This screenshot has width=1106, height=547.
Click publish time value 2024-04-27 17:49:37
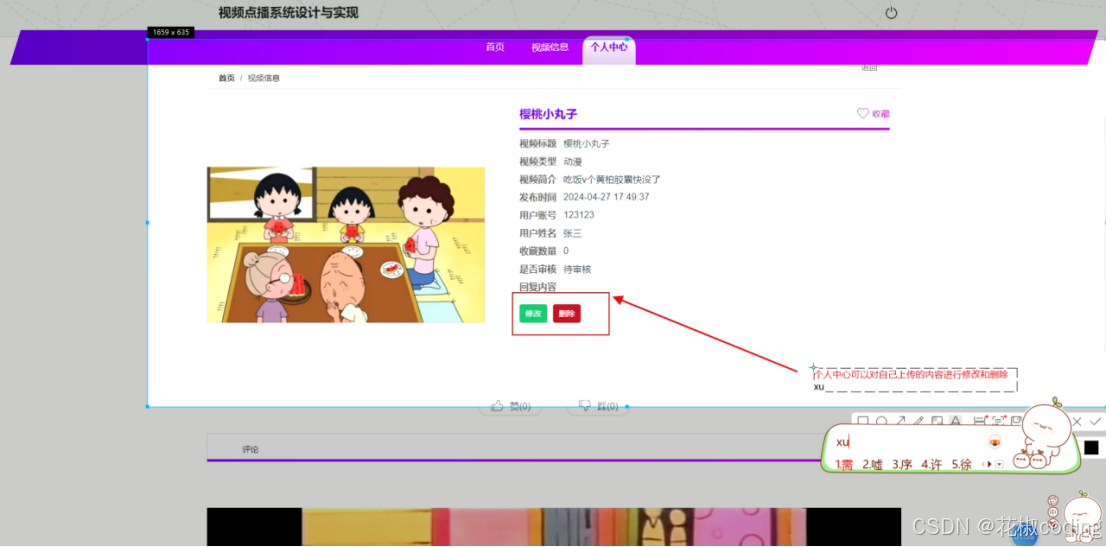pos(607,197)
